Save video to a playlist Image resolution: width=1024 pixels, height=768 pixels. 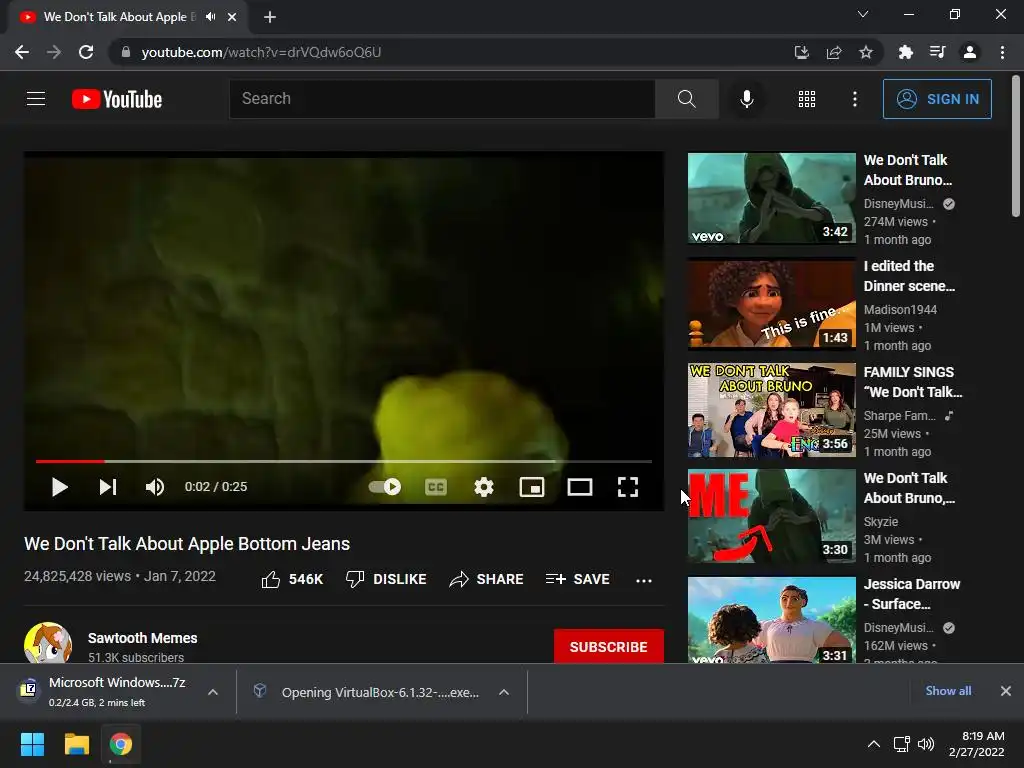[x=577, y=579]
